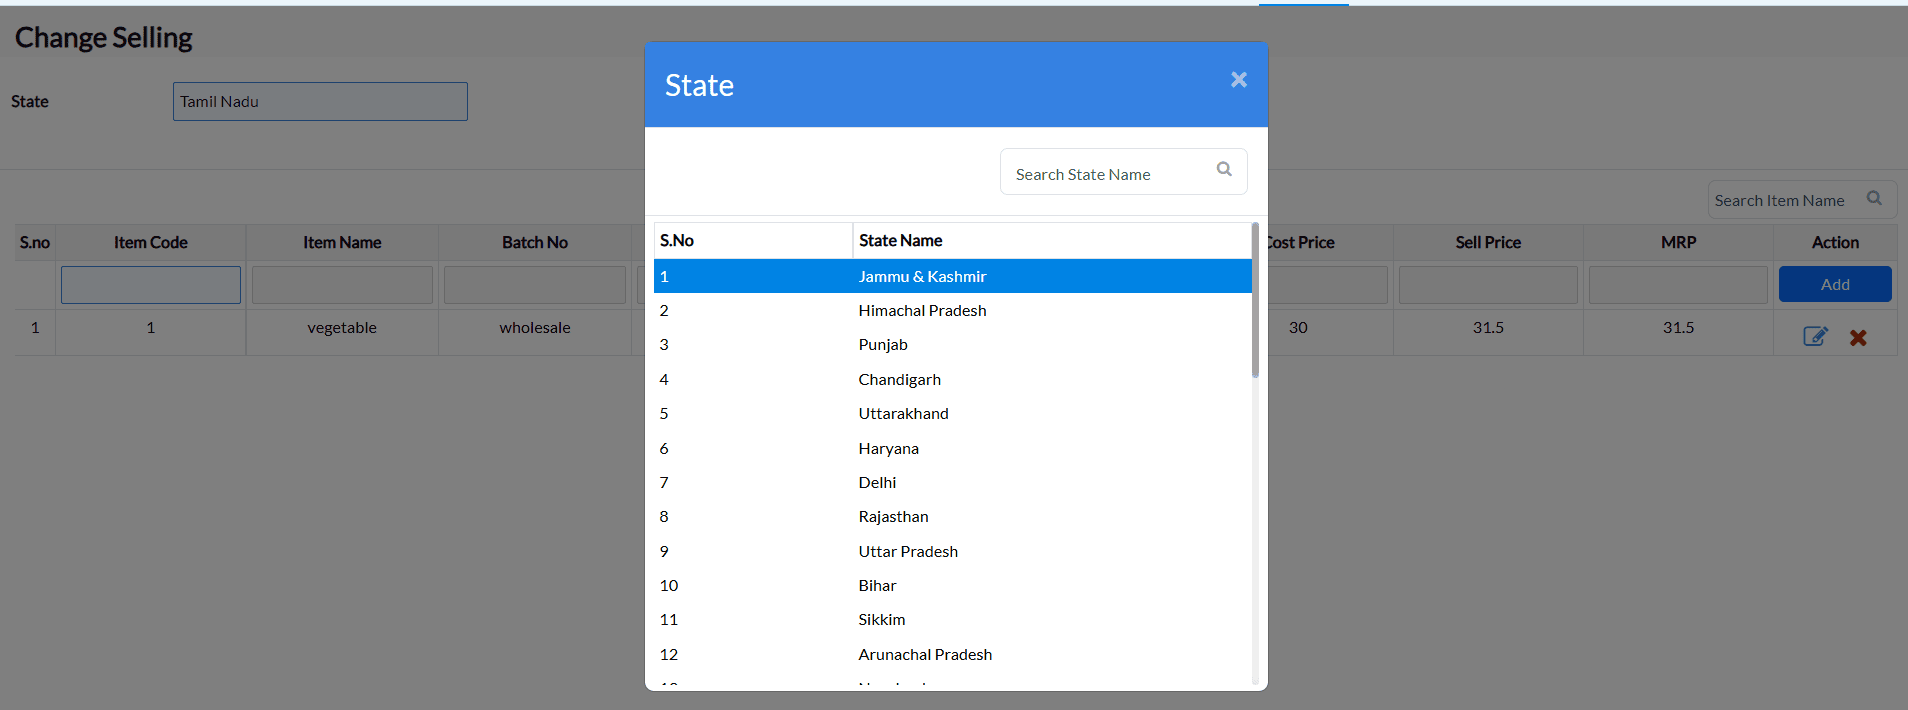
Task: Click the state list scrollbar thumb
Action: click(x=1255, y=300)
